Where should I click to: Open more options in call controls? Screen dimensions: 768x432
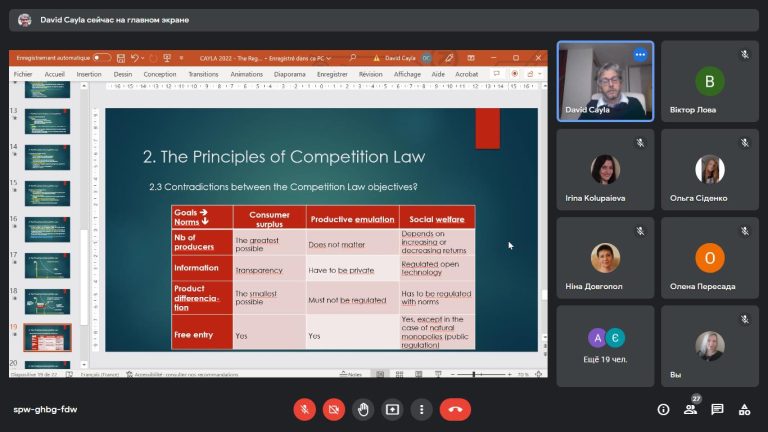click(422, 409)
